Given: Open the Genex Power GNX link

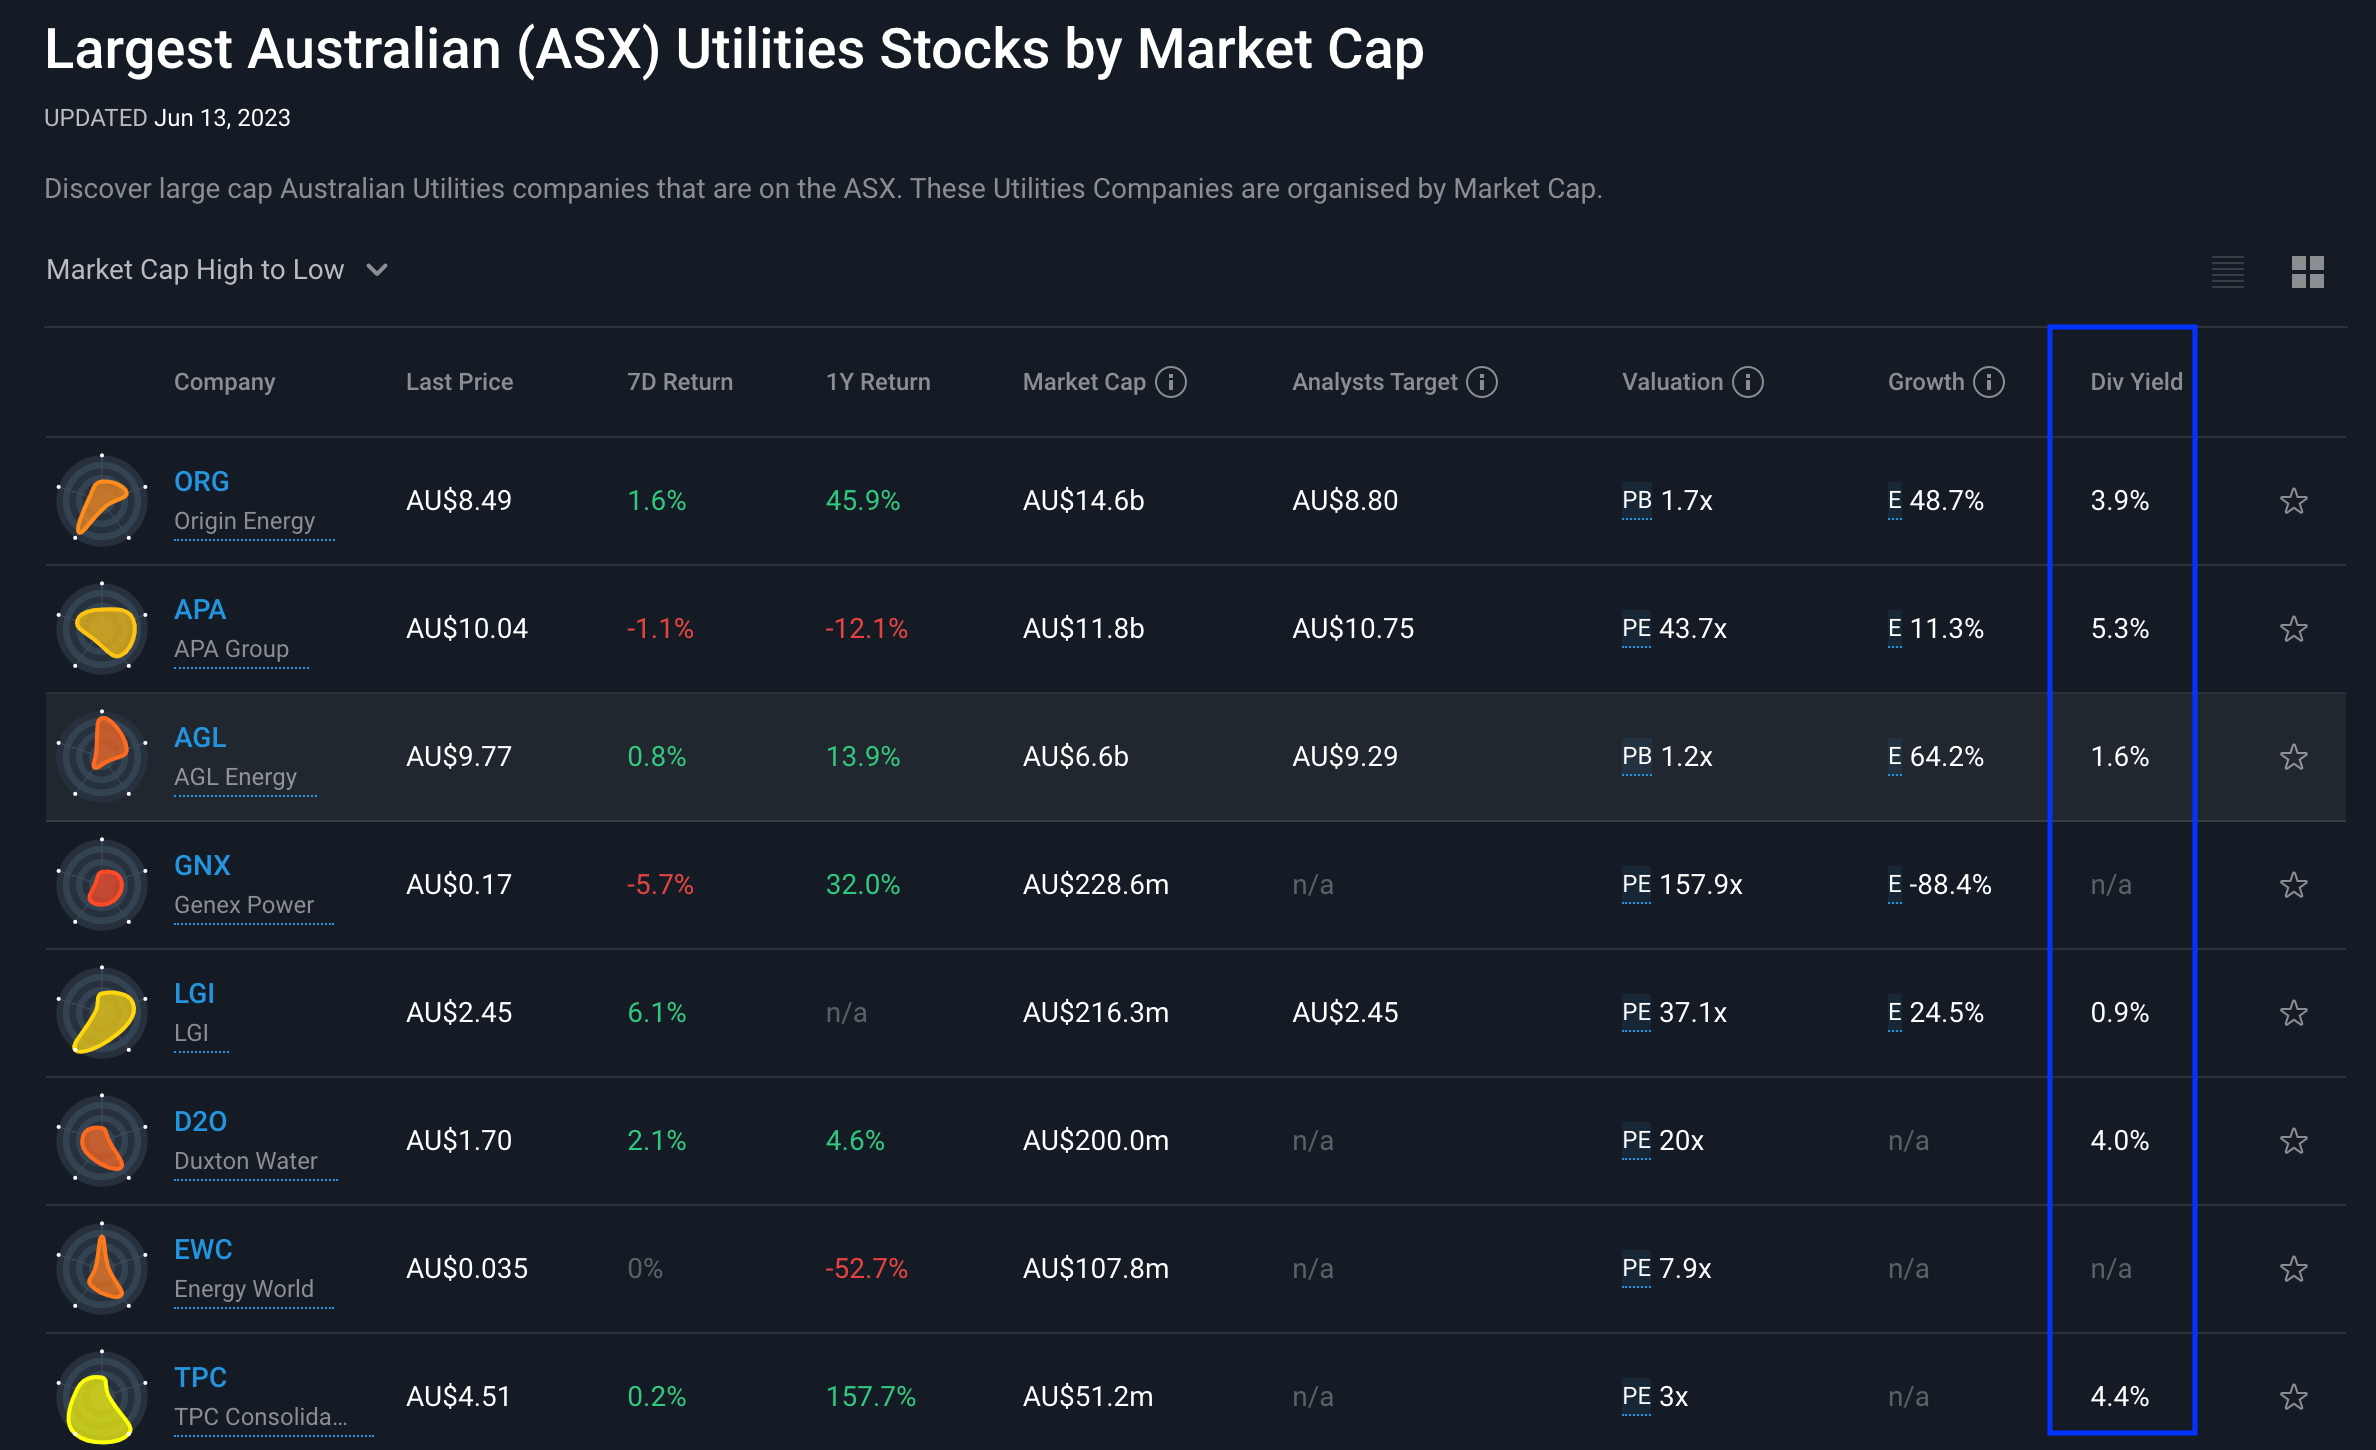Looking at the screenshot, I should point(202,866).
